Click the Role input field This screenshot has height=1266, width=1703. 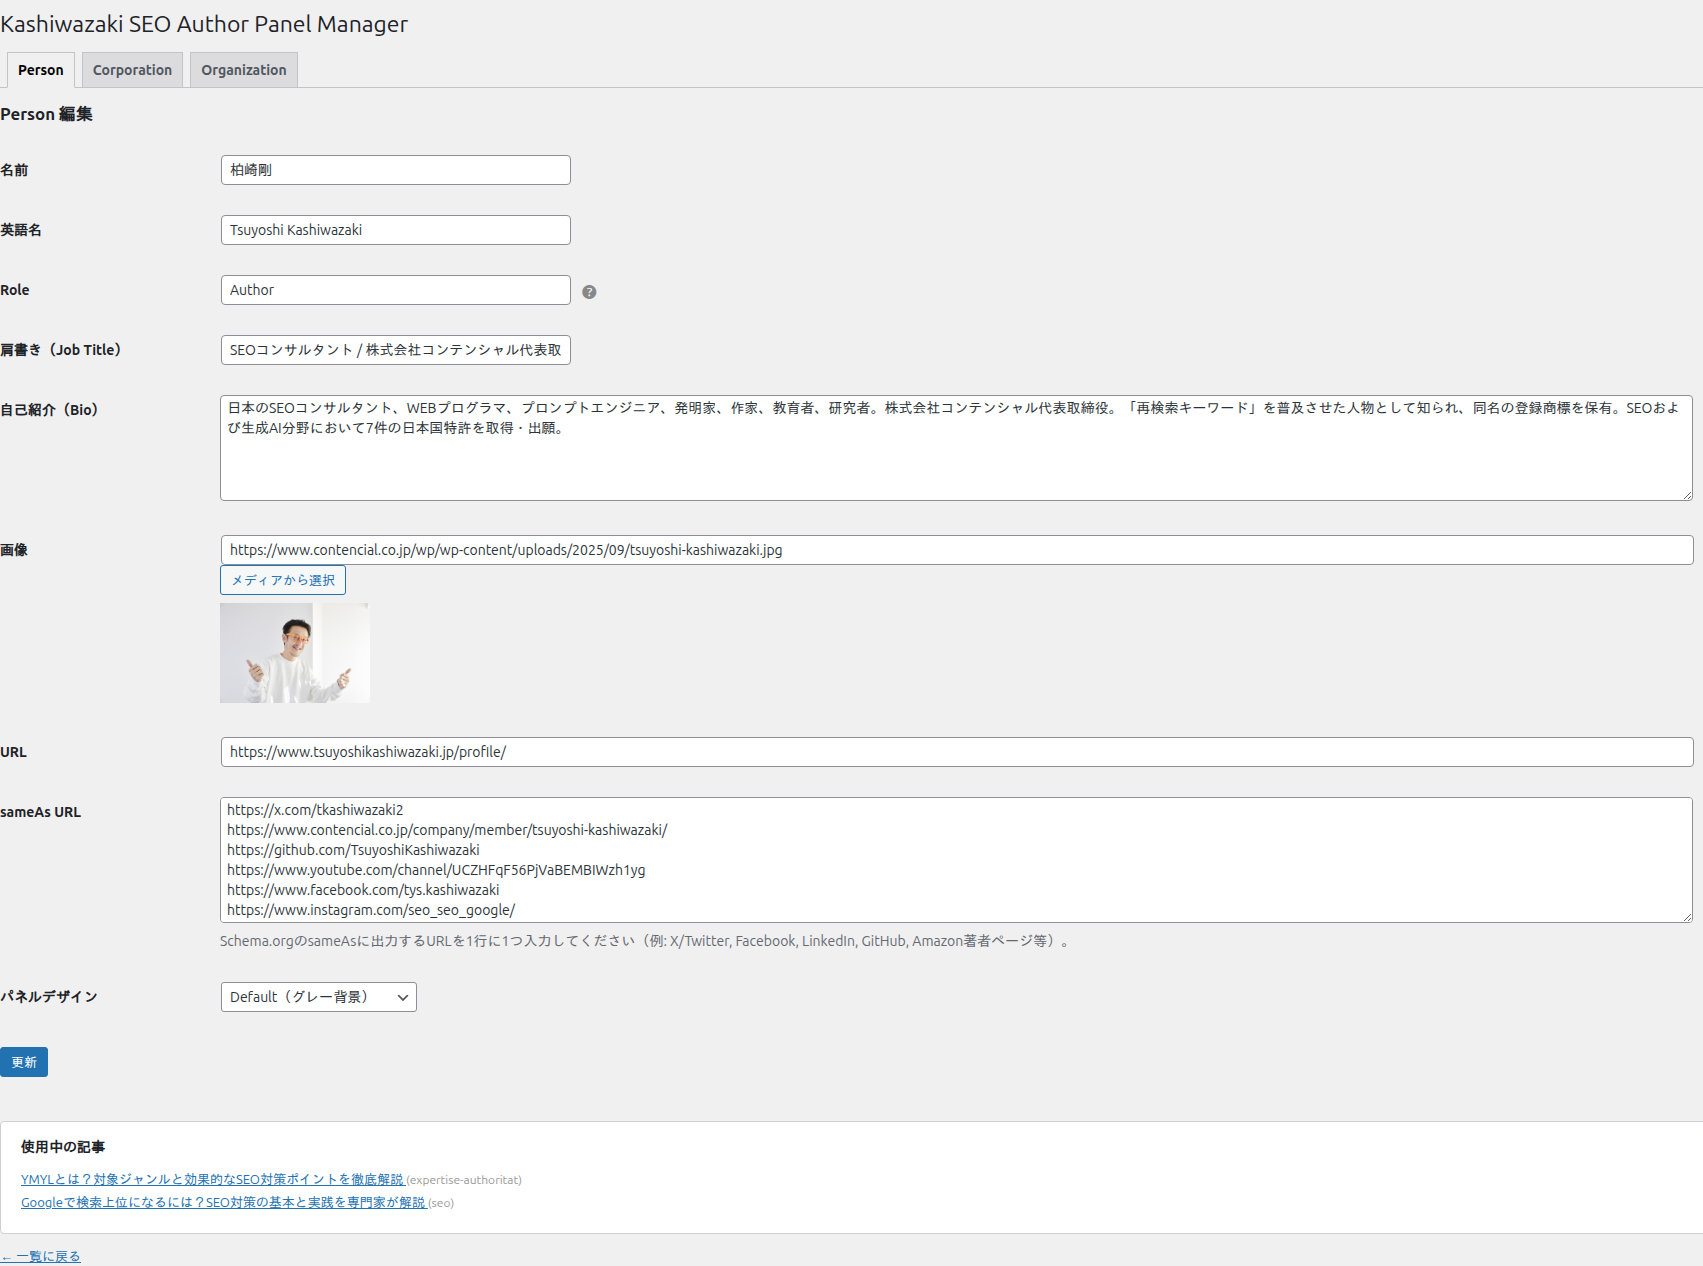coord(395,290)
